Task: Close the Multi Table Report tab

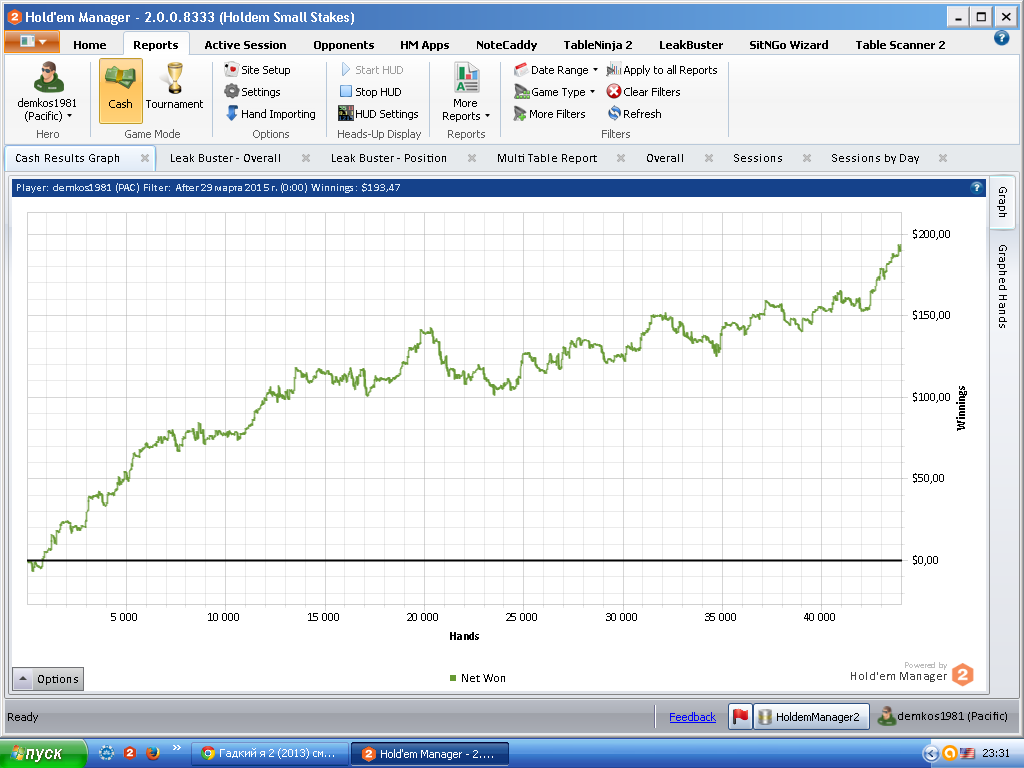Action: (x=621, y=158)
